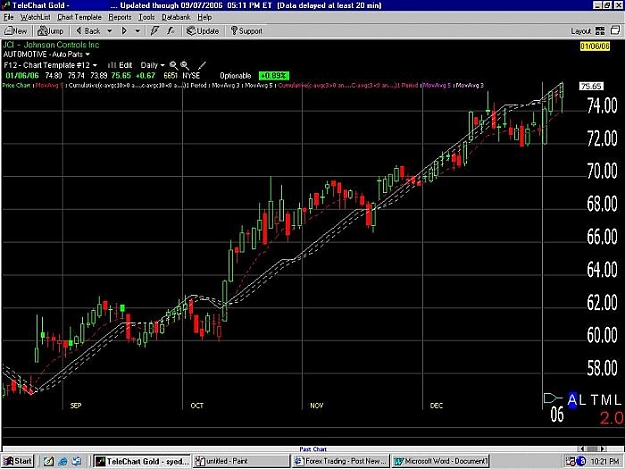Viewport: 625px width, 469px height.
Task: Click the Layout label in toolbar
Action: (580, 31)
